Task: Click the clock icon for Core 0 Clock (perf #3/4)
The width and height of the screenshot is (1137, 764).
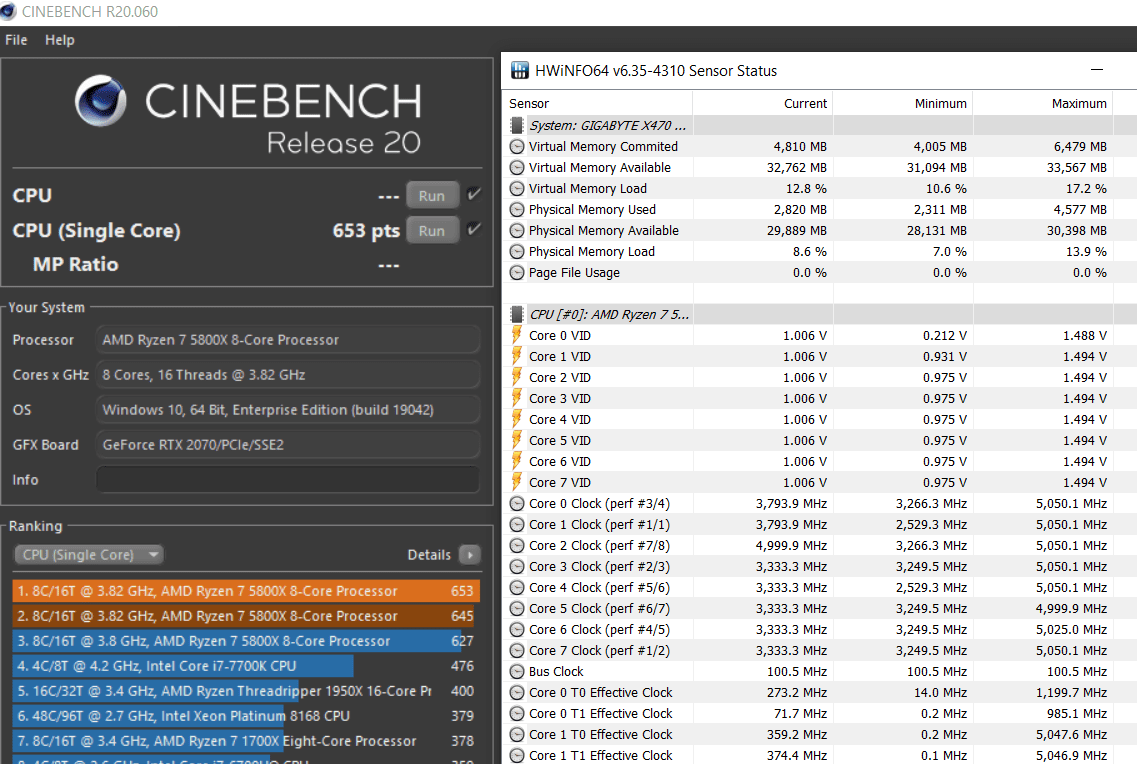Action: [517, 504]
